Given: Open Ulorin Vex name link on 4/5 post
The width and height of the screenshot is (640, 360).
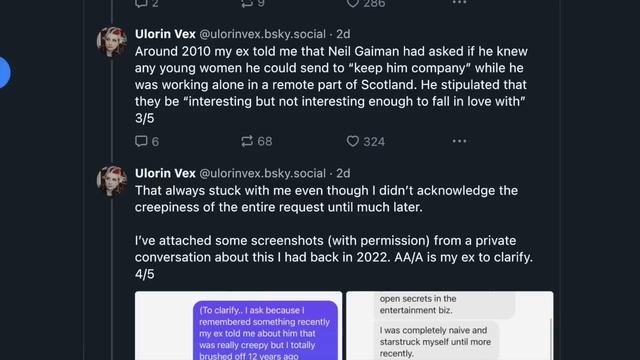Looking at the screenshot, I should [x=165, y=173].
